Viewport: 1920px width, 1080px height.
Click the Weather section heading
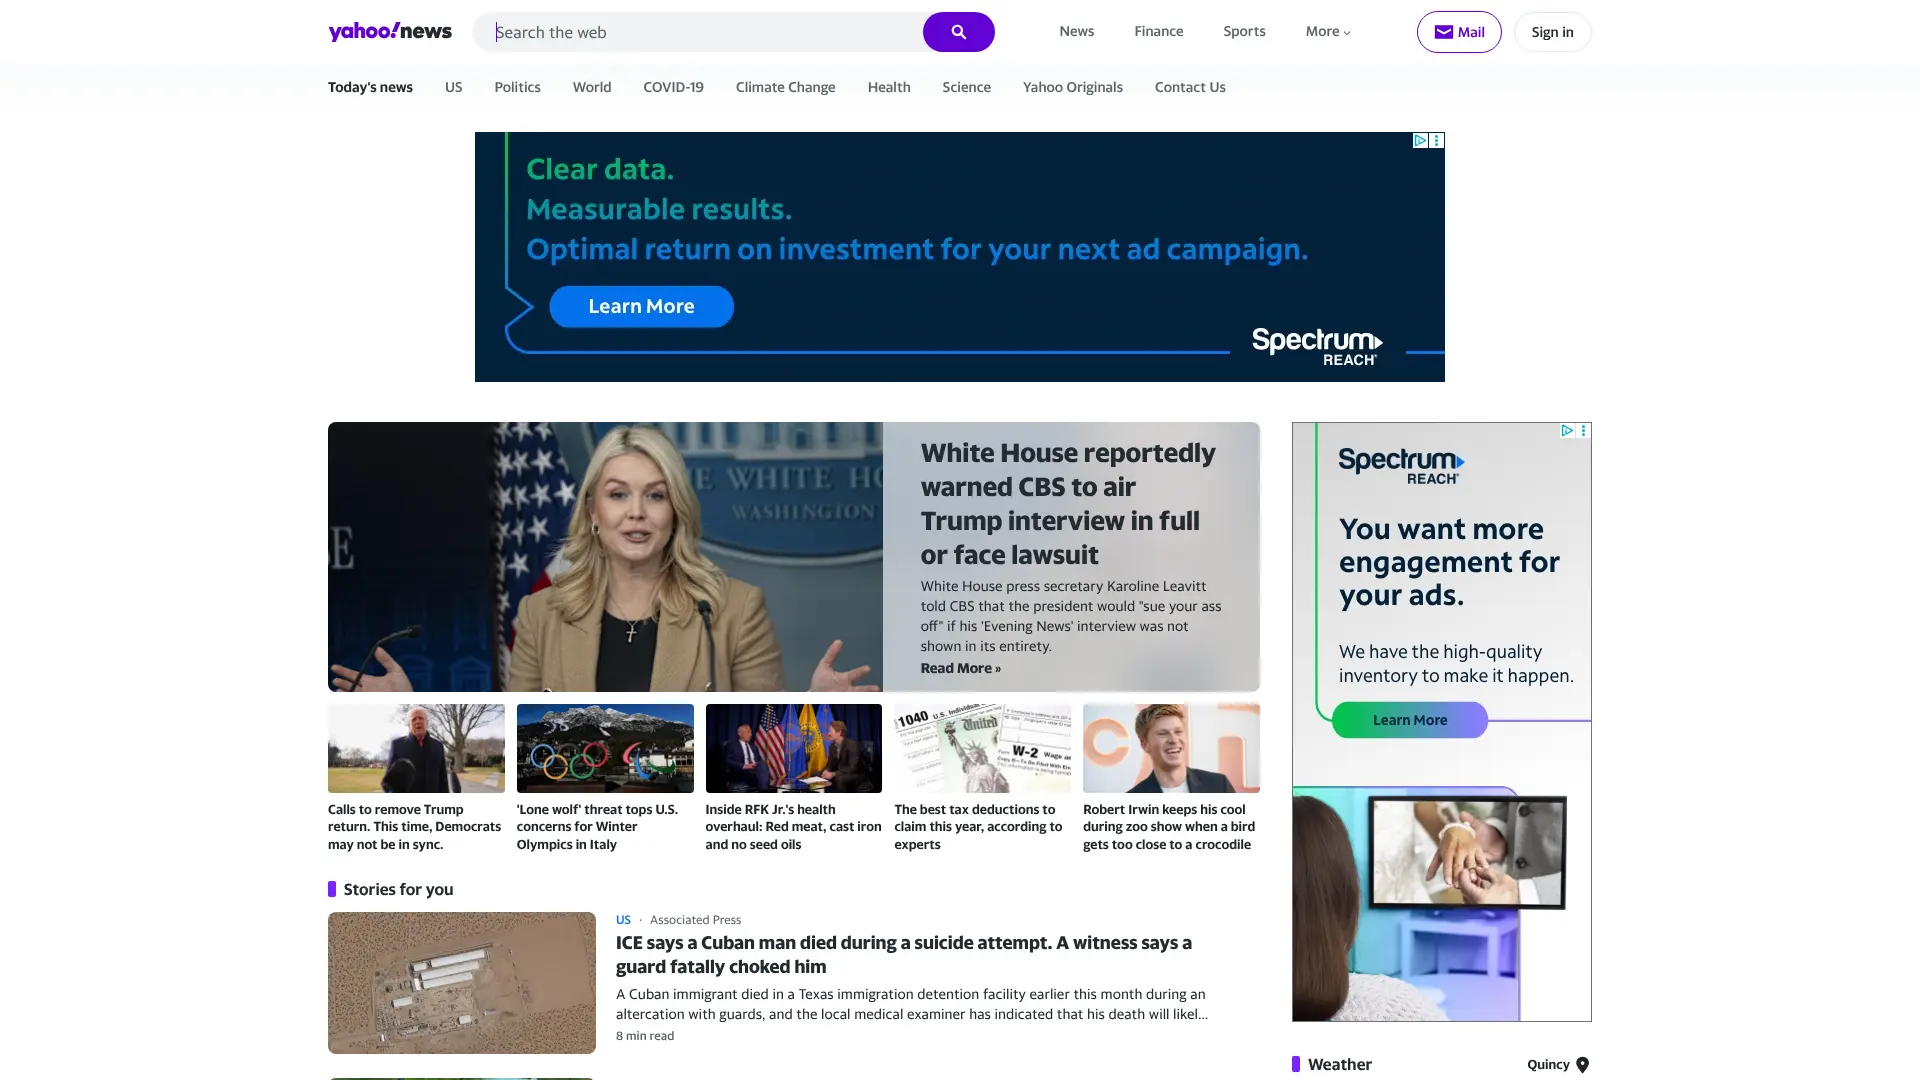pos(1339,1065)
